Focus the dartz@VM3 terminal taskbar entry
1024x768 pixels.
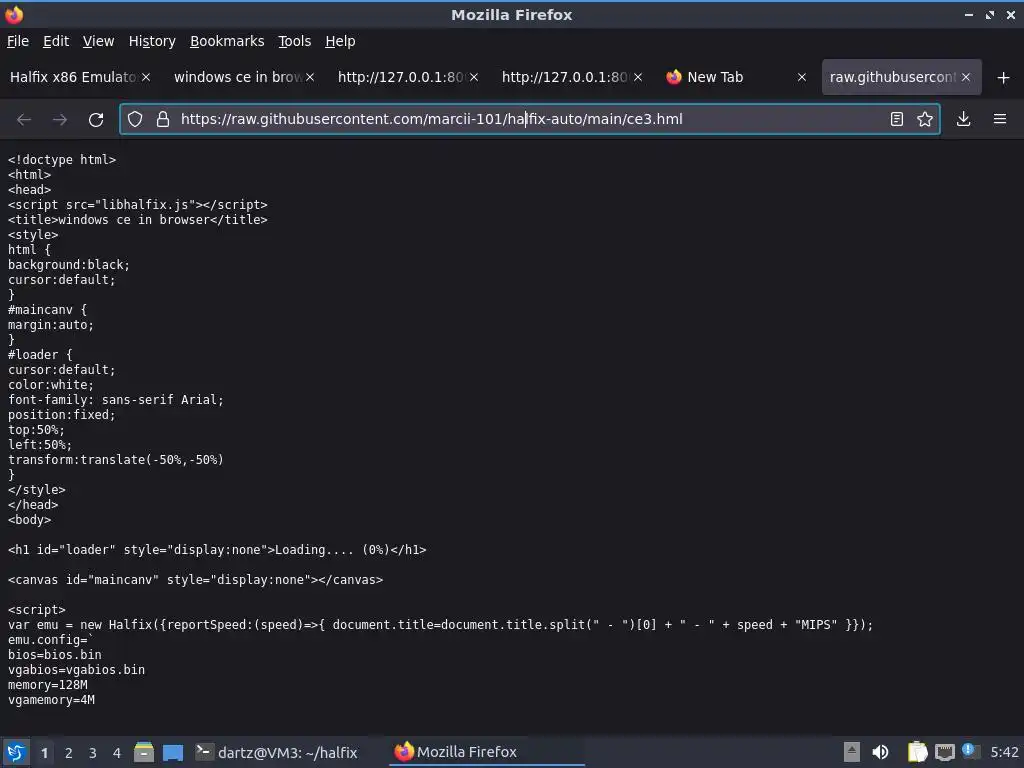[277, 752]
